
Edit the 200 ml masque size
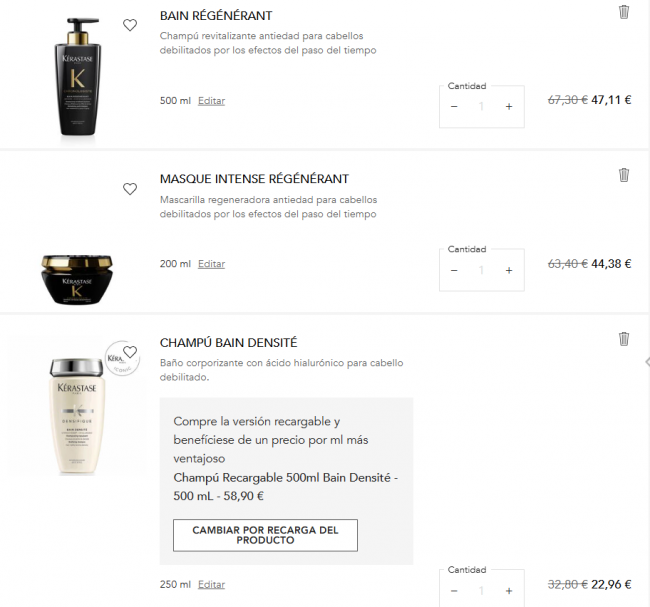point(211,264)
